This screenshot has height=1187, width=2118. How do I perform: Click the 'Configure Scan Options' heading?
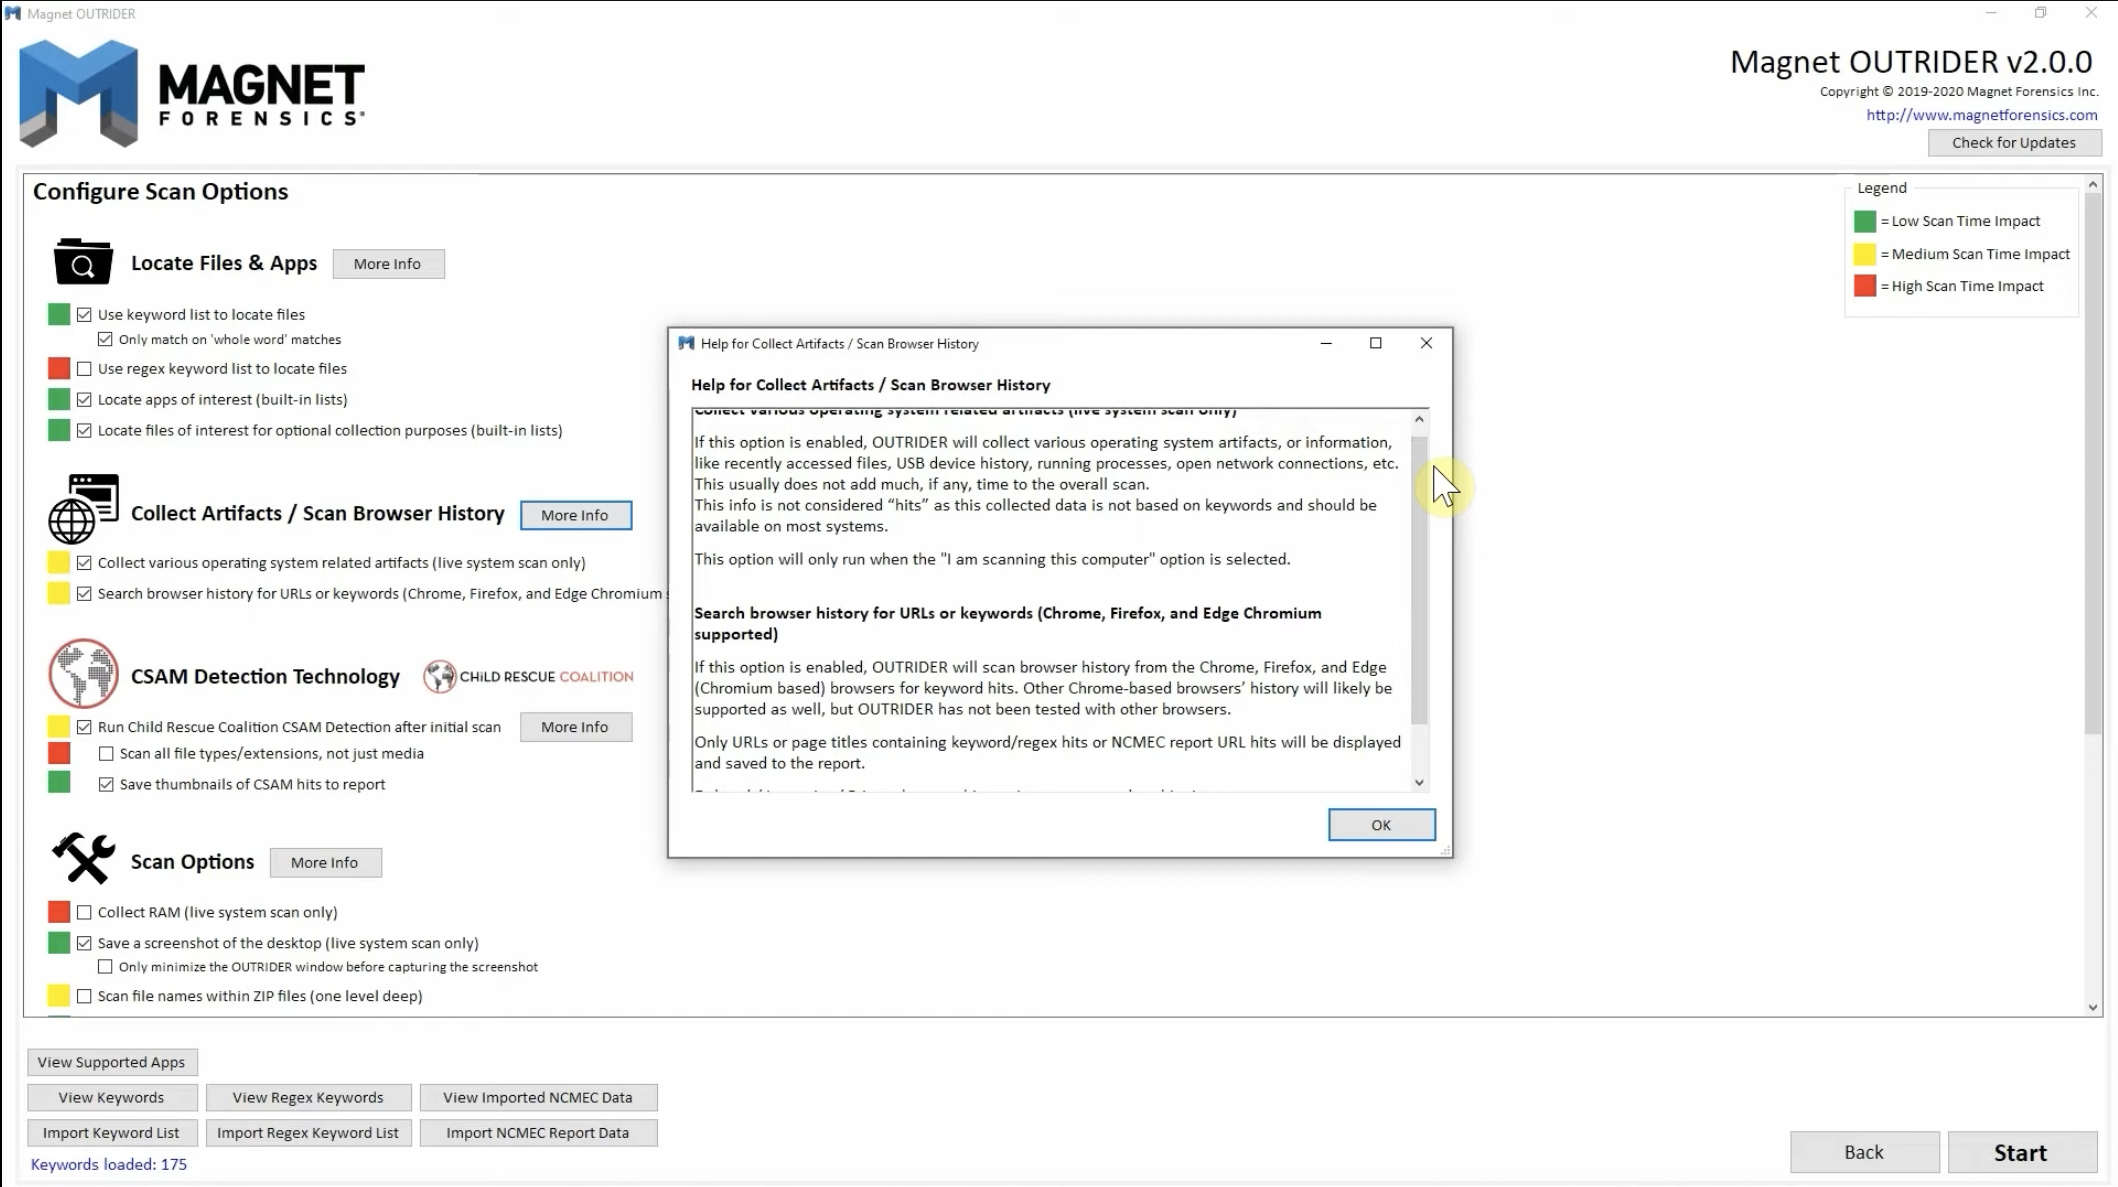(161, 192)
